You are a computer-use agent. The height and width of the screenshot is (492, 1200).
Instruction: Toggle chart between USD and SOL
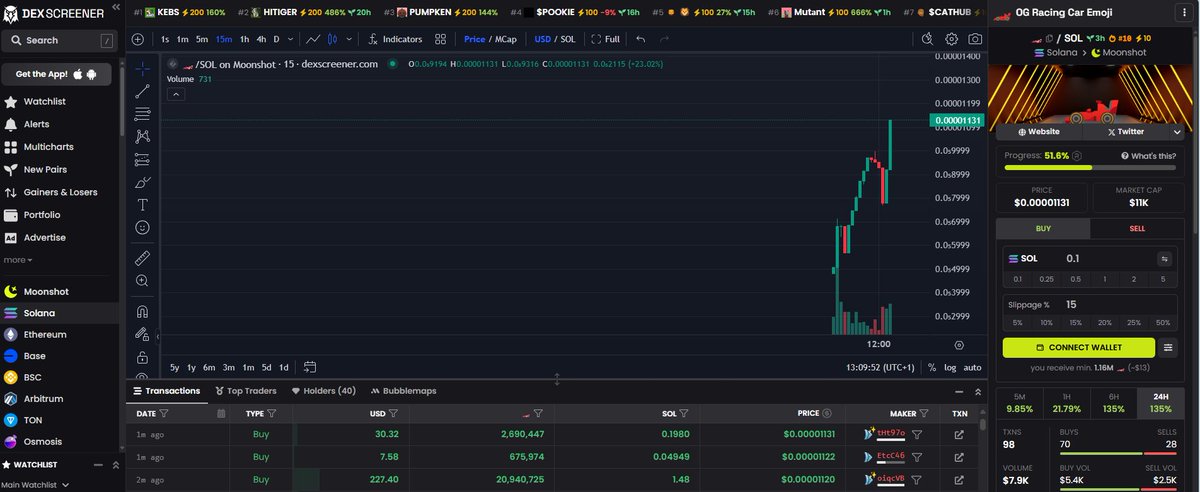coord(555,39)
